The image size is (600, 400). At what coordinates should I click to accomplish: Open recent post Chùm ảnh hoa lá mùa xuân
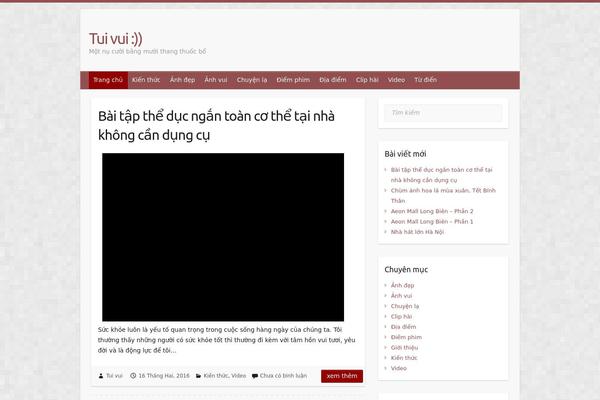point(443,196)
